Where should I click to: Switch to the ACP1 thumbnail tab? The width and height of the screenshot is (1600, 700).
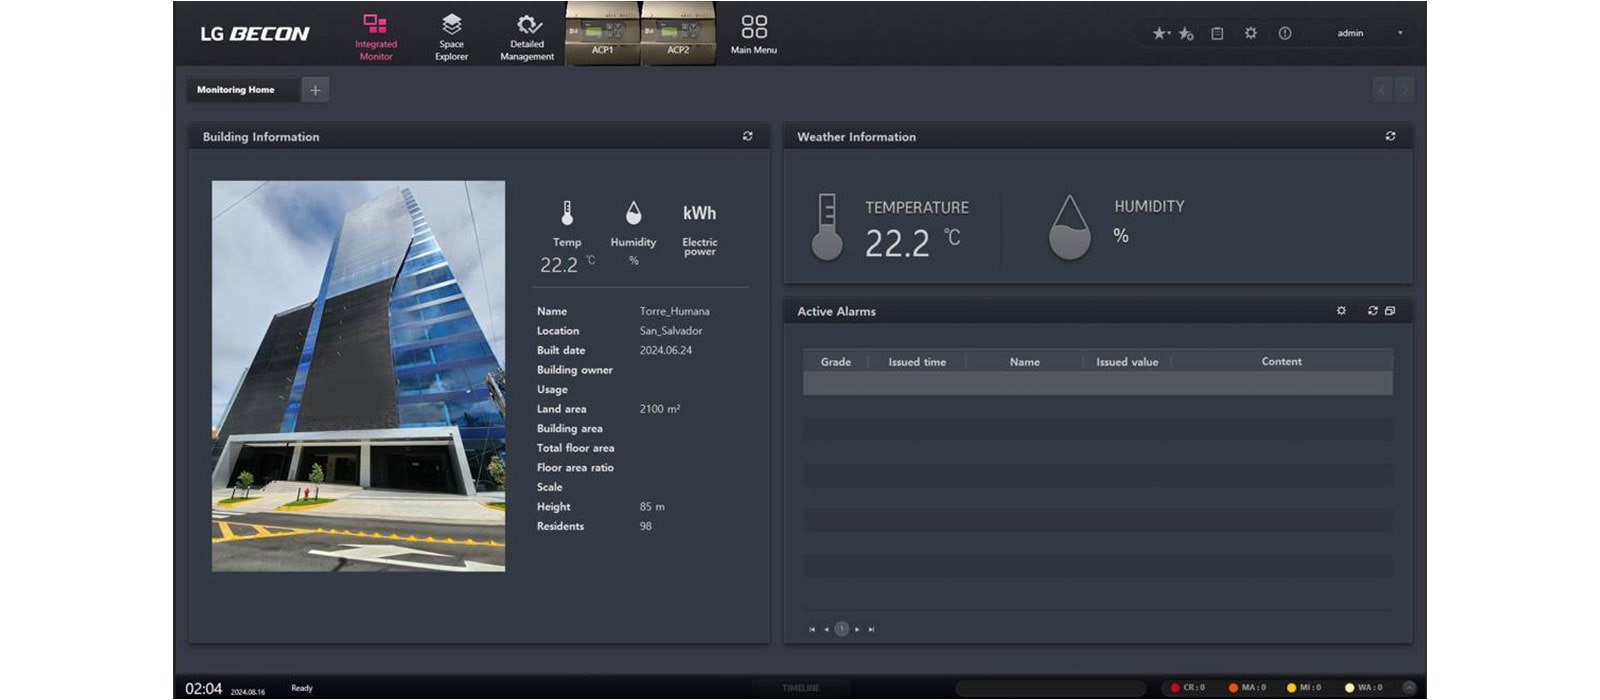coord(603,34)
